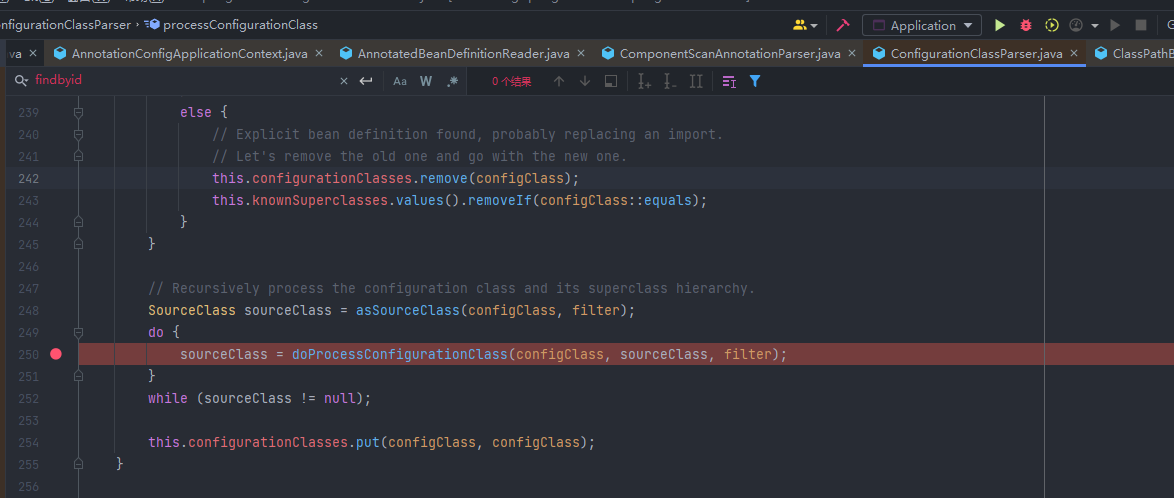The image size is (1174, 498).
Task: Toggle comment fold marker at line 240
Action: click(78, 135)
